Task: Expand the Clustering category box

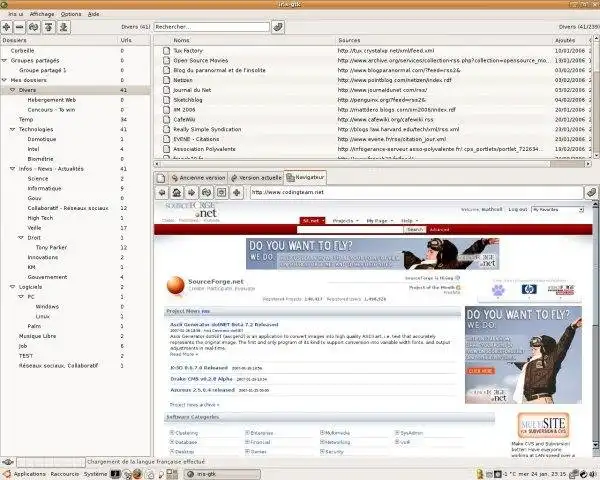Action: (172, 433)
